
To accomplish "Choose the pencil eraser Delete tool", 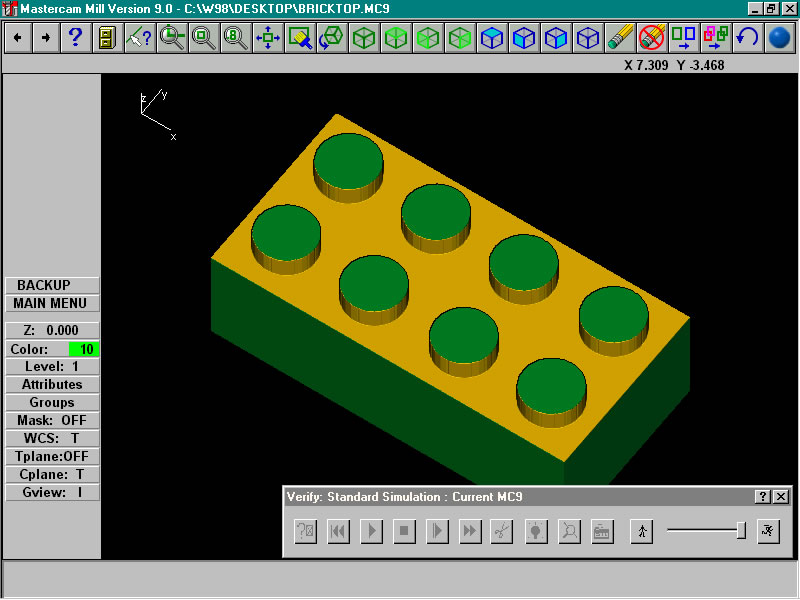I will pyautogui.click(x=620, y=37).
